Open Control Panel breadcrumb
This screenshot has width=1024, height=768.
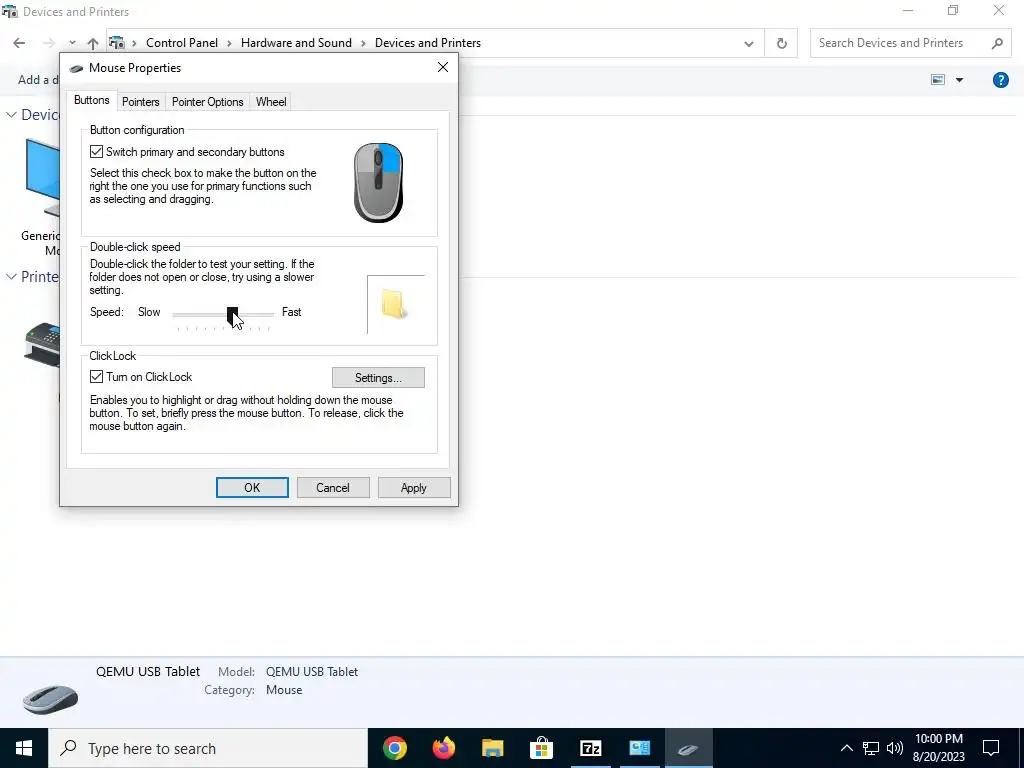(182, 43)
